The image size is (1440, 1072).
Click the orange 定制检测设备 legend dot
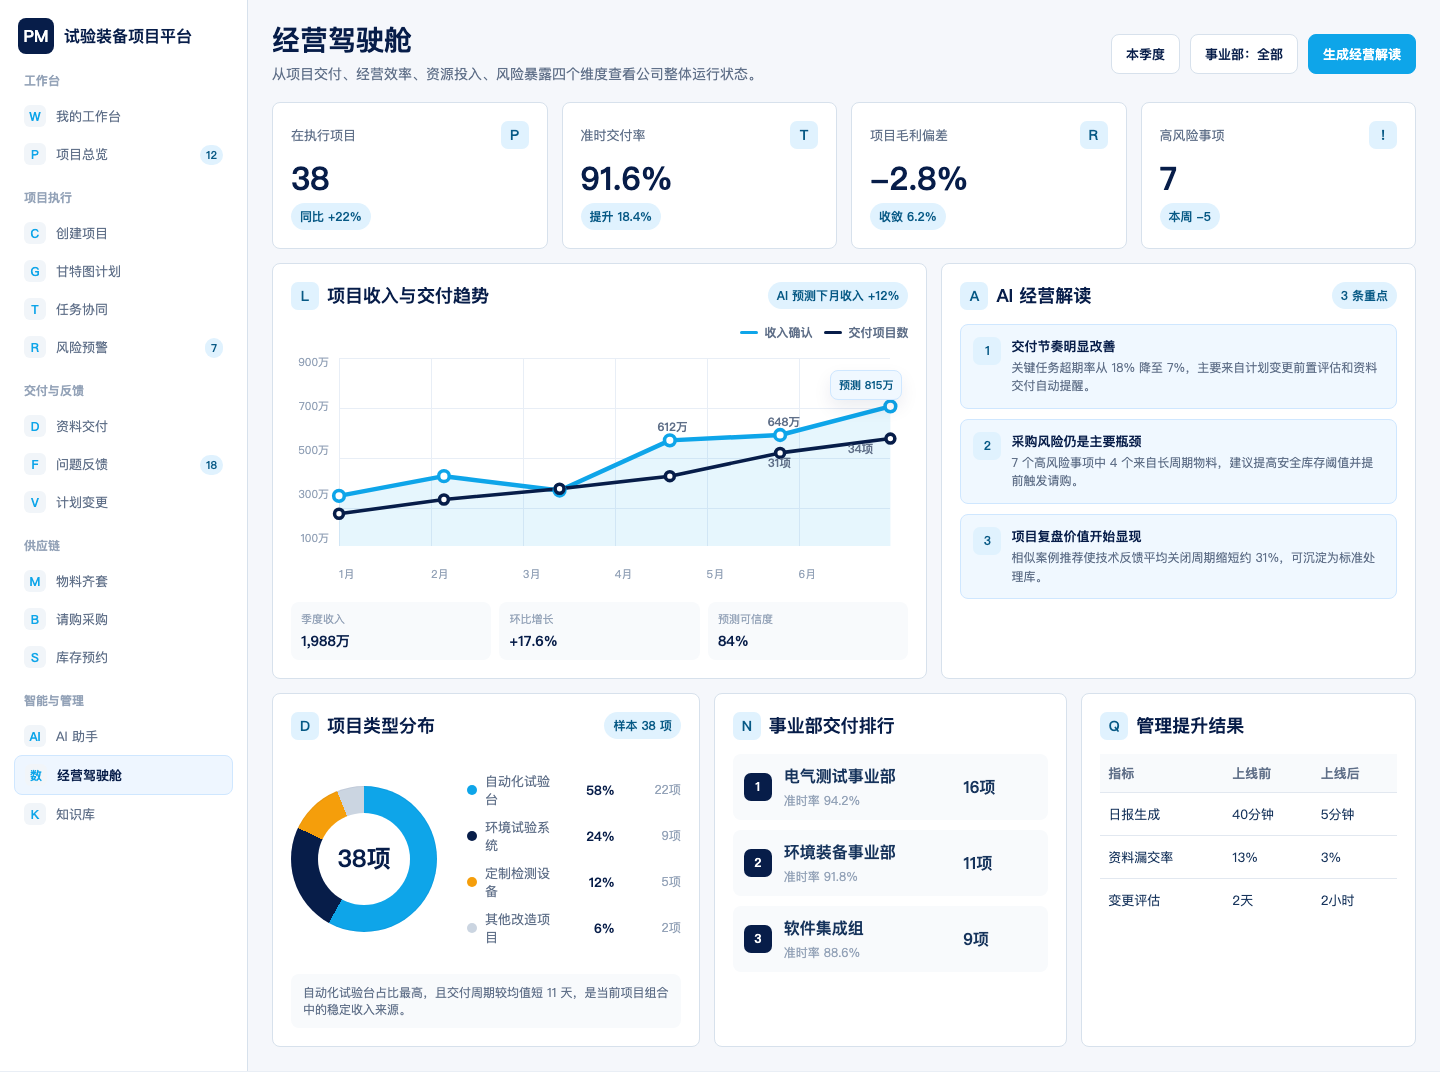472,882
